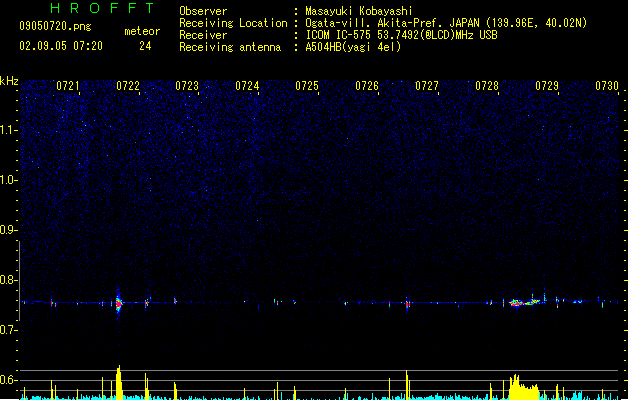Click the 0724 time axis marker
The height and width of the screenshot is (400, 629).
click(x=247, y=86)
